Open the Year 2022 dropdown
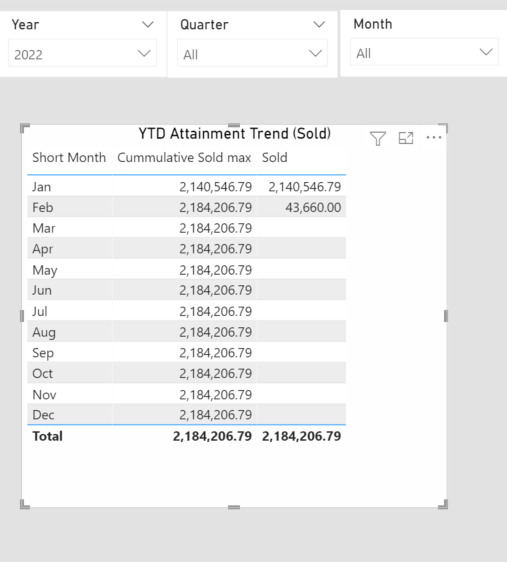 [x=82, y=54]
